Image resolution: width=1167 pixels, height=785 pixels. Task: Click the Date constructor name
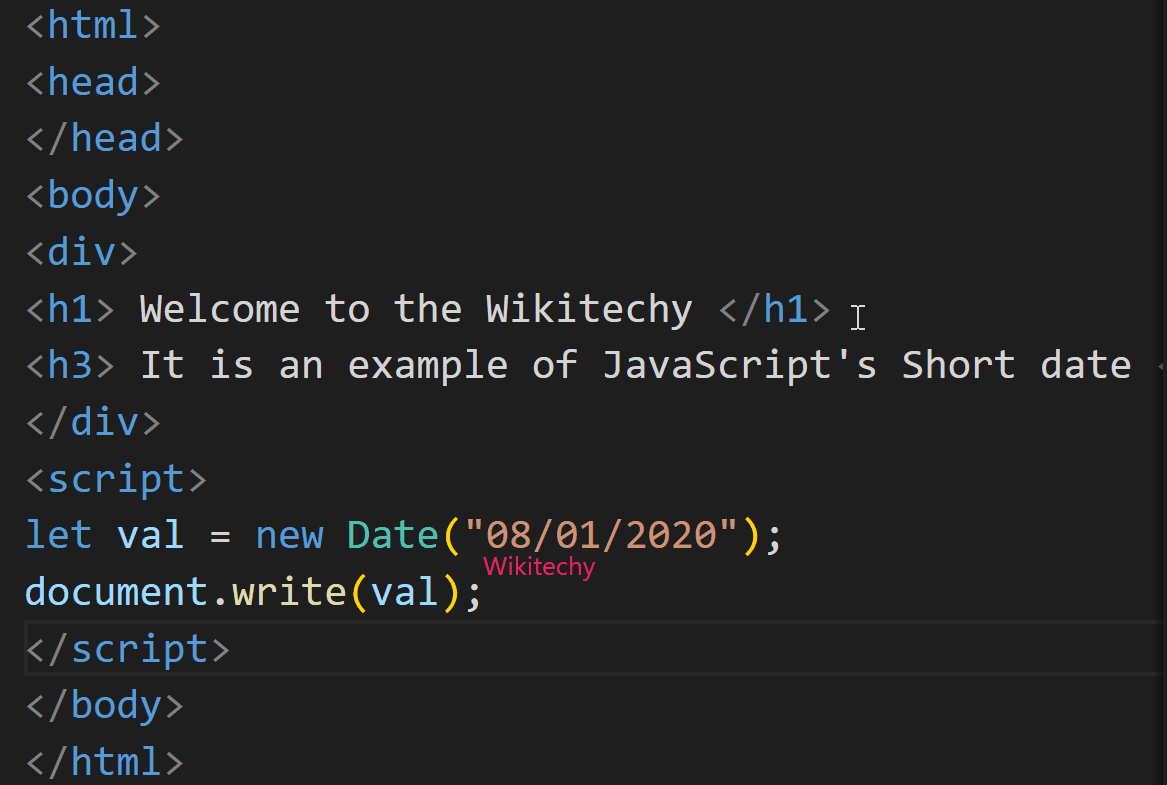tap(392, 535)
